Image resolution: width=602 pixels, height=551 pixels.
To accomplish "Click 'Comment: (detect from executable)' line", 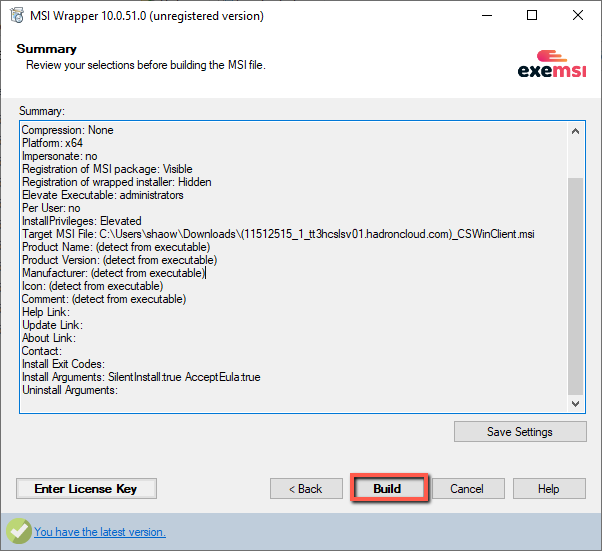I will click(104, 299).
